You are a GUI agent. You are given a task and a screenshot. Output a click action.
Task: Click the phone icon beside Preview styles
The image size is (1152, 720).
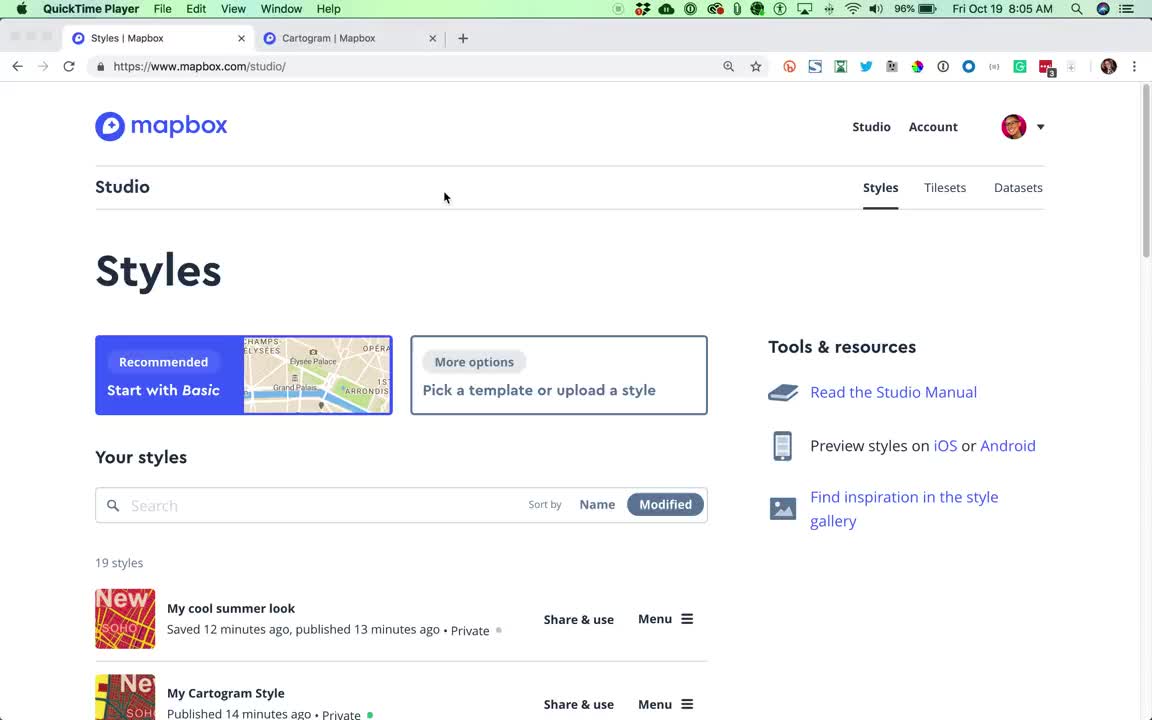pos(783,446)
